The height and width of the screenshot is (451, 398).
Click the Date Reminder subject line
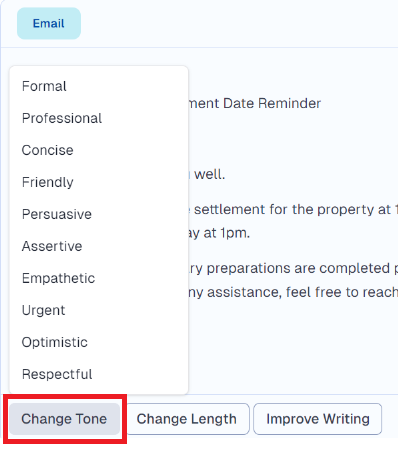point(254,103)
